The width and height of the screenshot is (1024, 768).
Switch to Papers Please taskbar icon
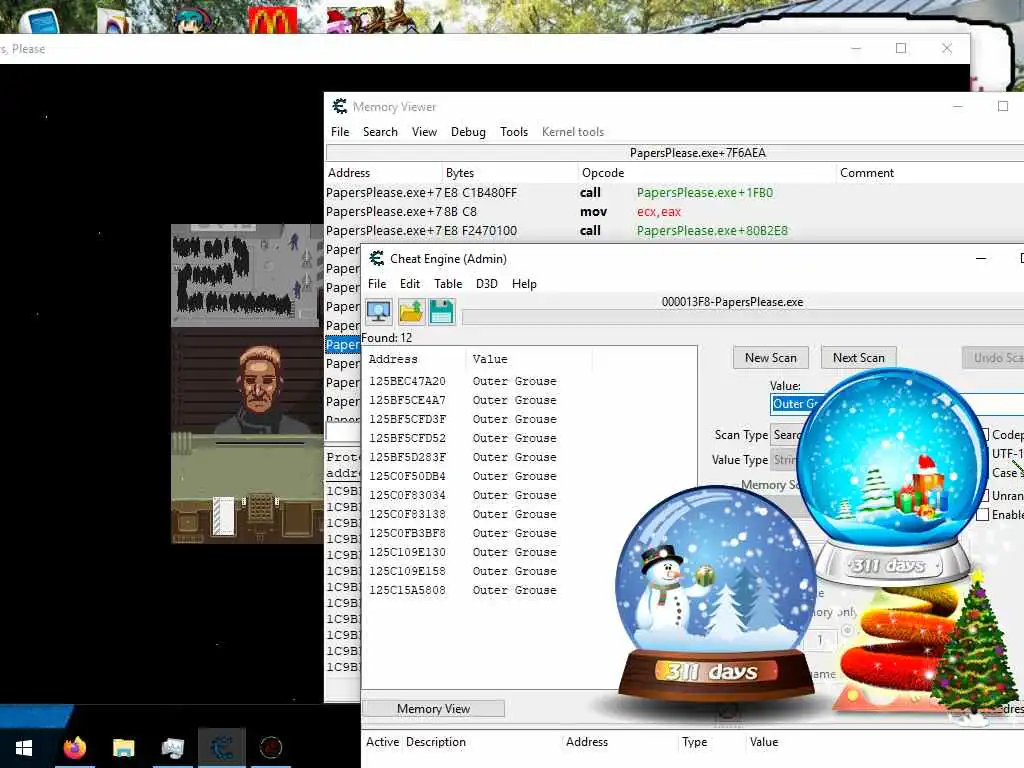coord(270,748)
